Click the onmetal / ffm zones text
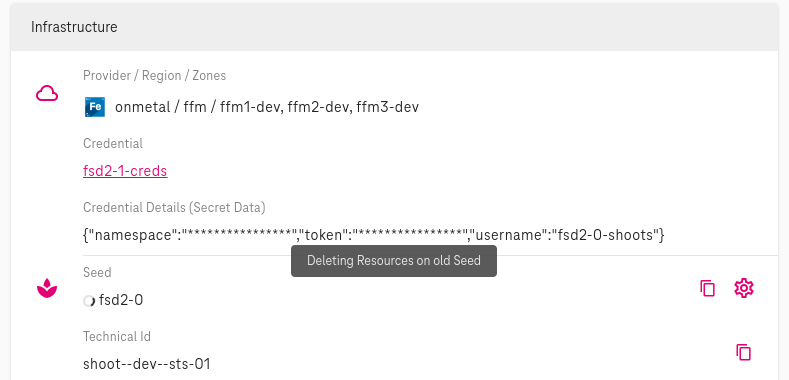The height and width of the screenshot is (380, 789). (267, 107)
